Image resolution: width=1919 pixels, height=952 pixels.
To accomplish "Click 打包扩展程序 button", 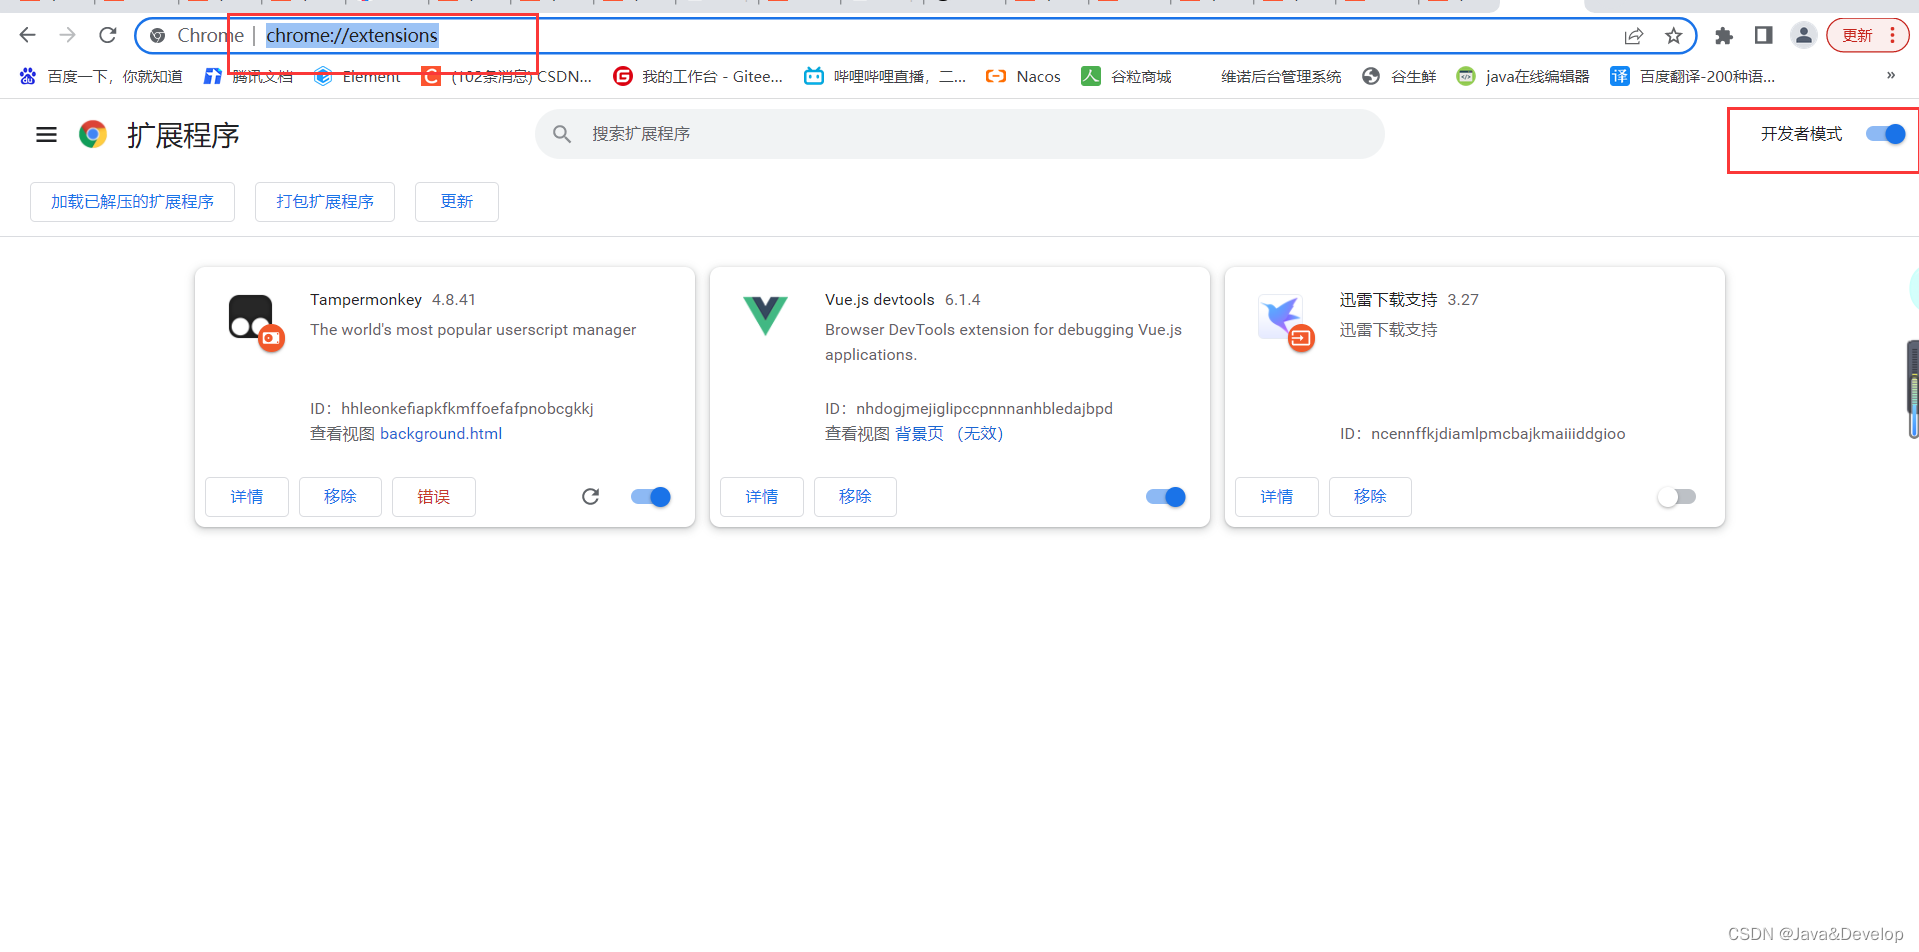I will [325, 202].
